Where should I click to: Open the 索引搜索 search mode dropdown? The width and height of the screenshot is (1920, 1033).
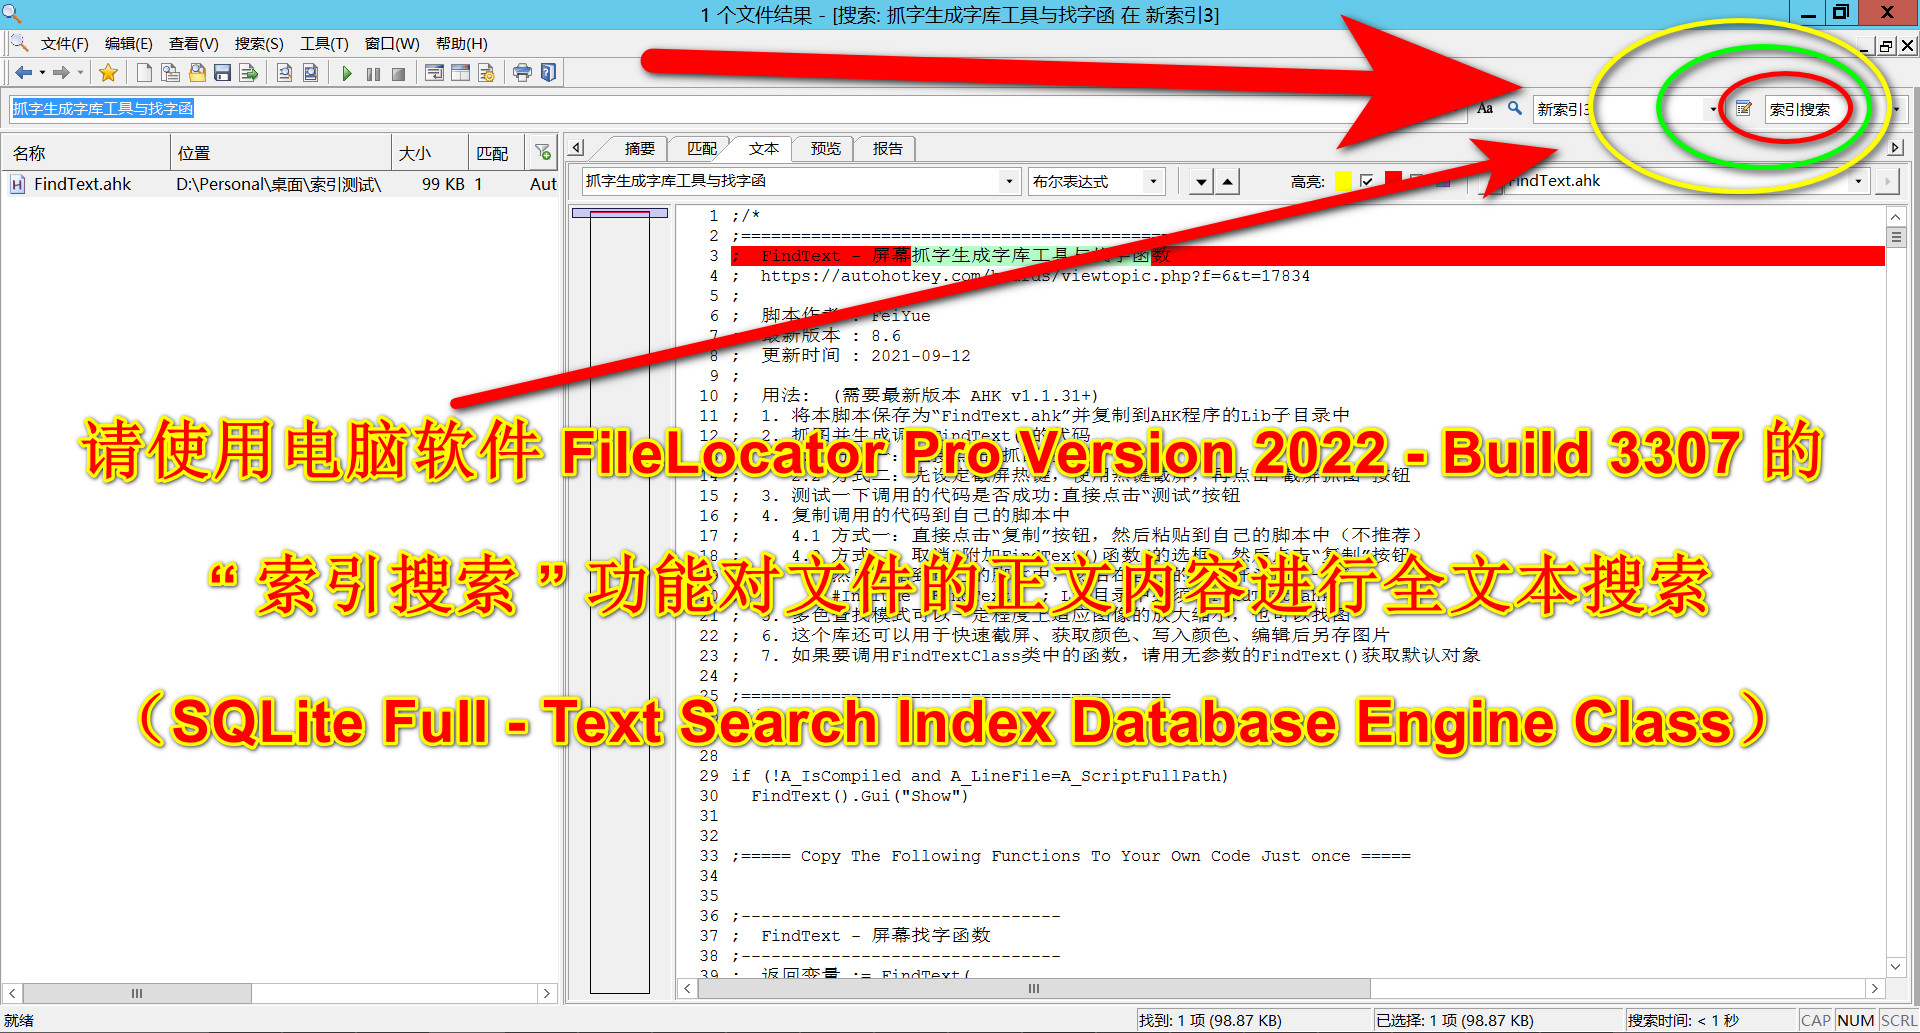pos(1895,109)
